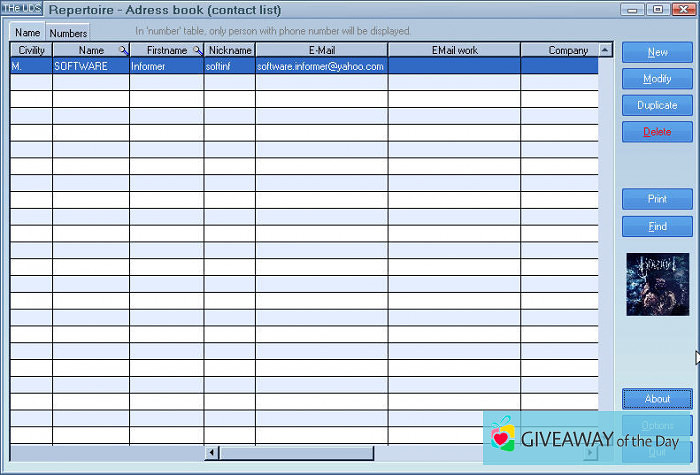This screenshot has width=700, height=475.
Task: Select the SOFTWARE contact row
Action: 90,66
